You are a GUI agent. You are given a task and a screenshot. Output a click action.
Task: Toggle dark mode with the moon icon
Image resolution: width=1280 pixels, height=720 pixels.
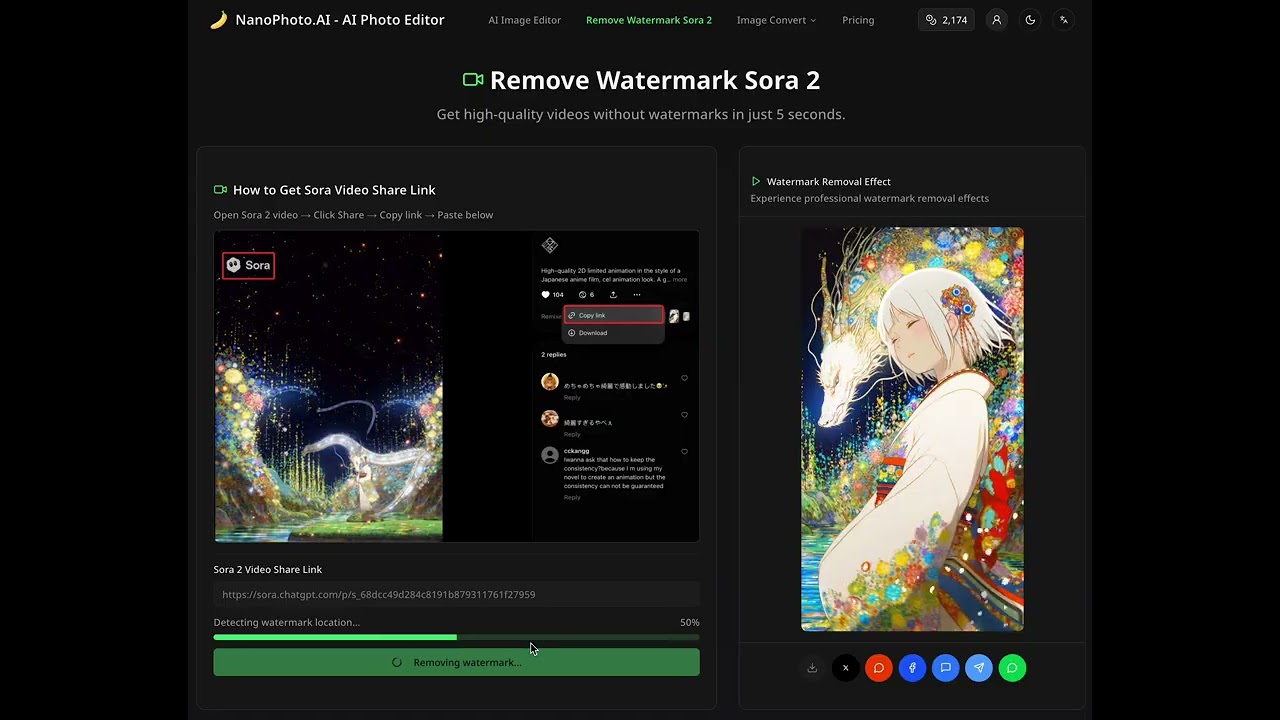coord(1030,20)
